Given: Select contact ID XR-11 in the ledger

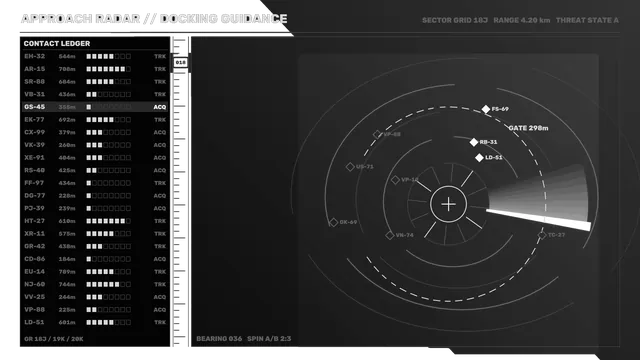Looking at the screenshot, I should 34,233.
